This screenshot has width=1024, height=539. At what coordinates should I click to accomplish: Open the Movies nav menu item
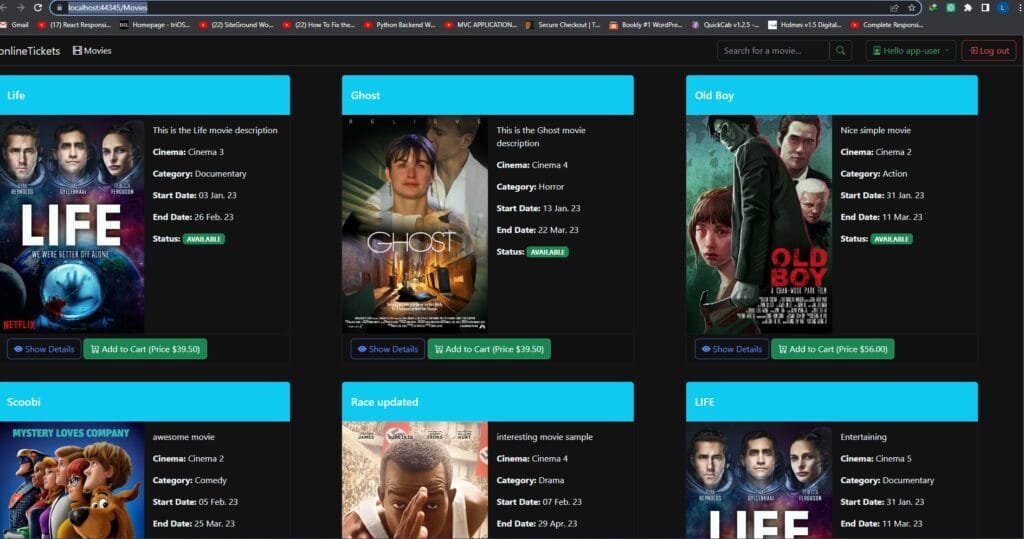pyautogui.click(x=92, y=51)
